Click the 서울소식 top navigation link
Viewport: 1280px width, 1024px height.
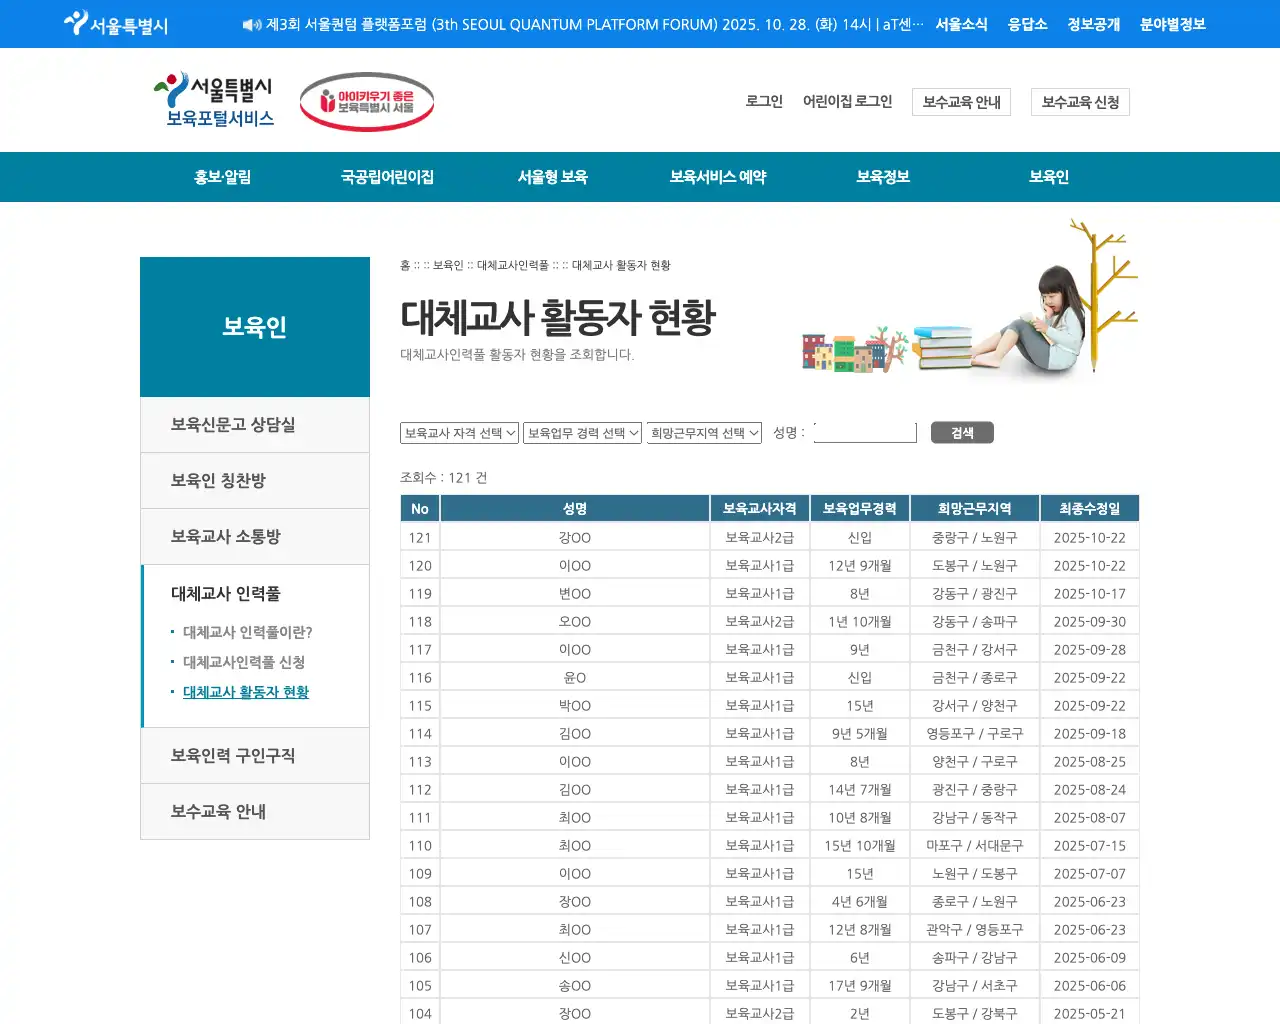click(961, 25)
